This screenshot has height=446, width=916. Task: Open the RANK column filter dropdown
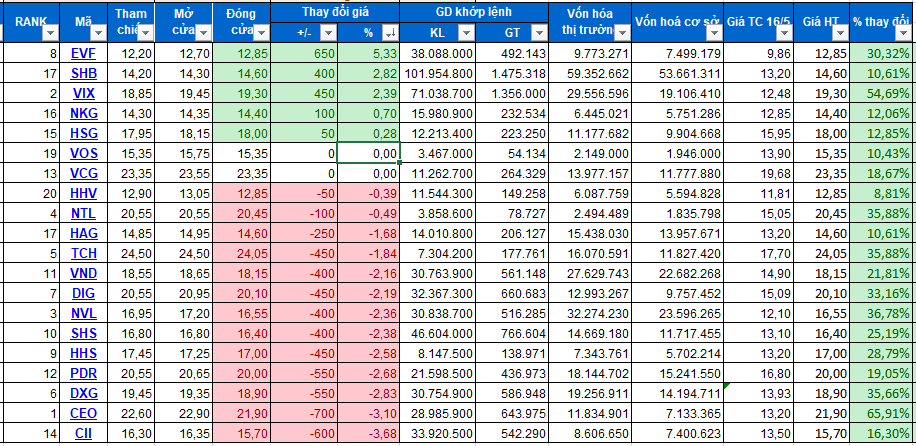[x=51, y=33]
